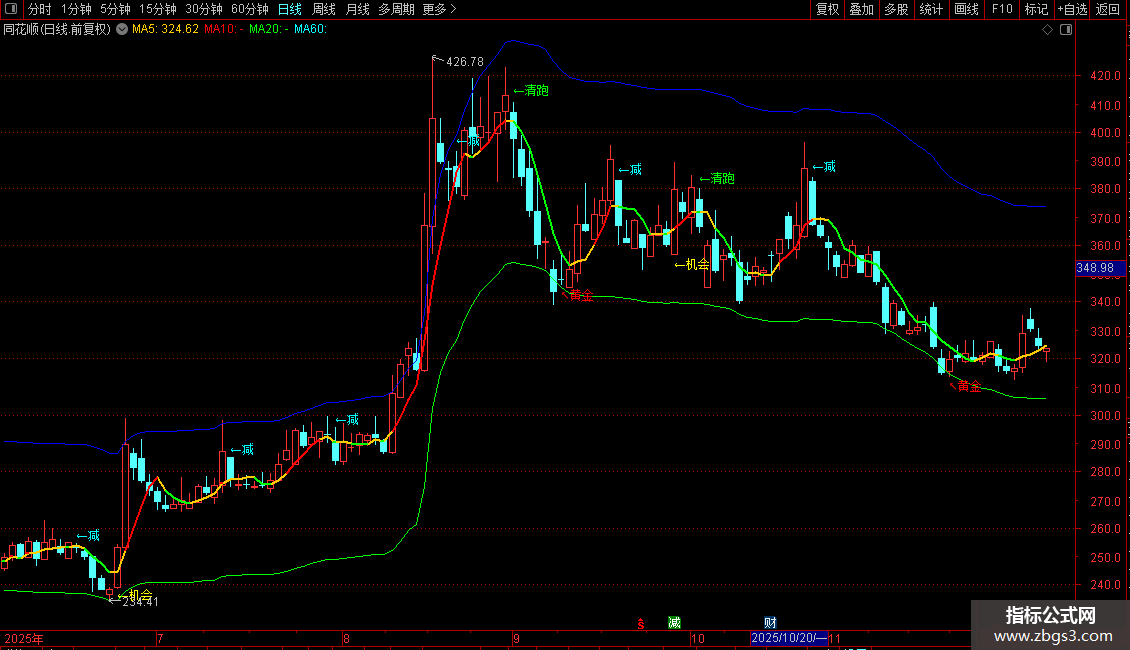Click month 7 marker on time axis
The width and height of the screenshot is (1130, 650).
point(160,638)
